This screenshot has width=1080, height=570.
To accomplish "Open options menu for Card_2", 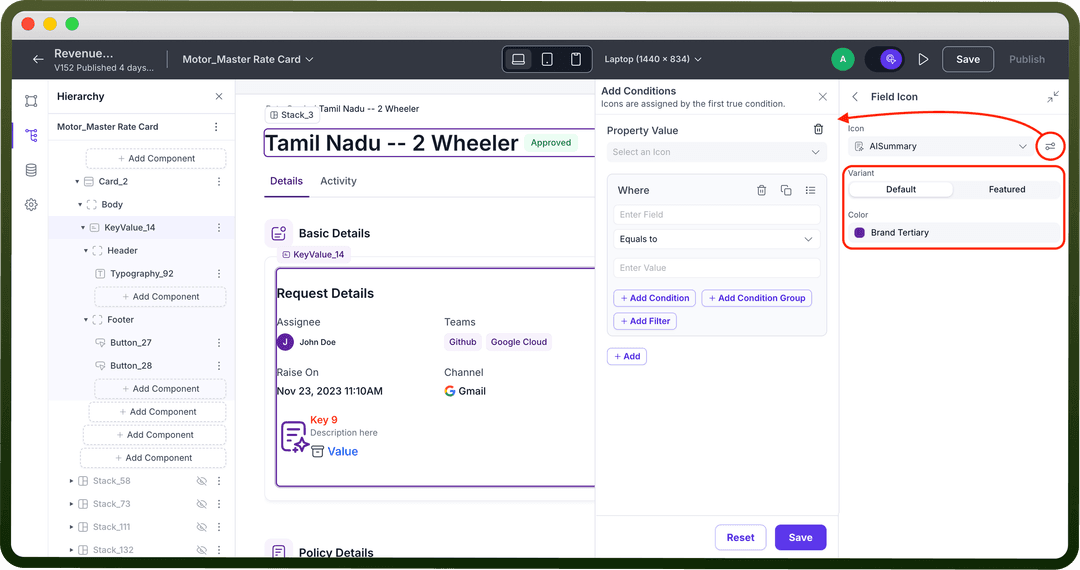I will (x=219, y=182).
